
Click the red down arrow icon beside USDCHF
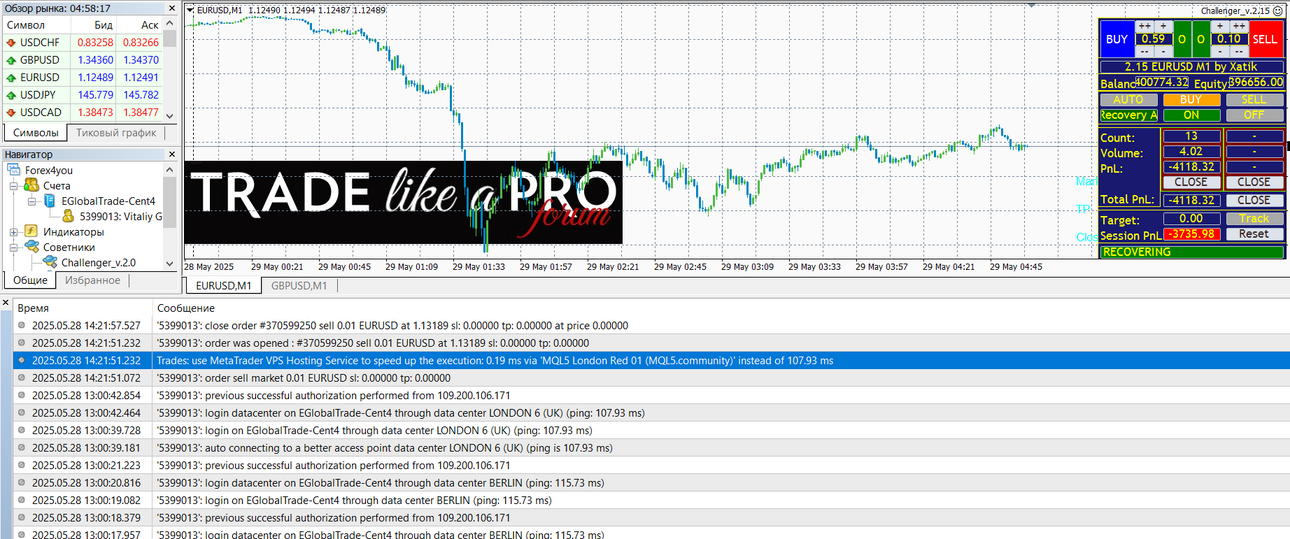(11, 42)
